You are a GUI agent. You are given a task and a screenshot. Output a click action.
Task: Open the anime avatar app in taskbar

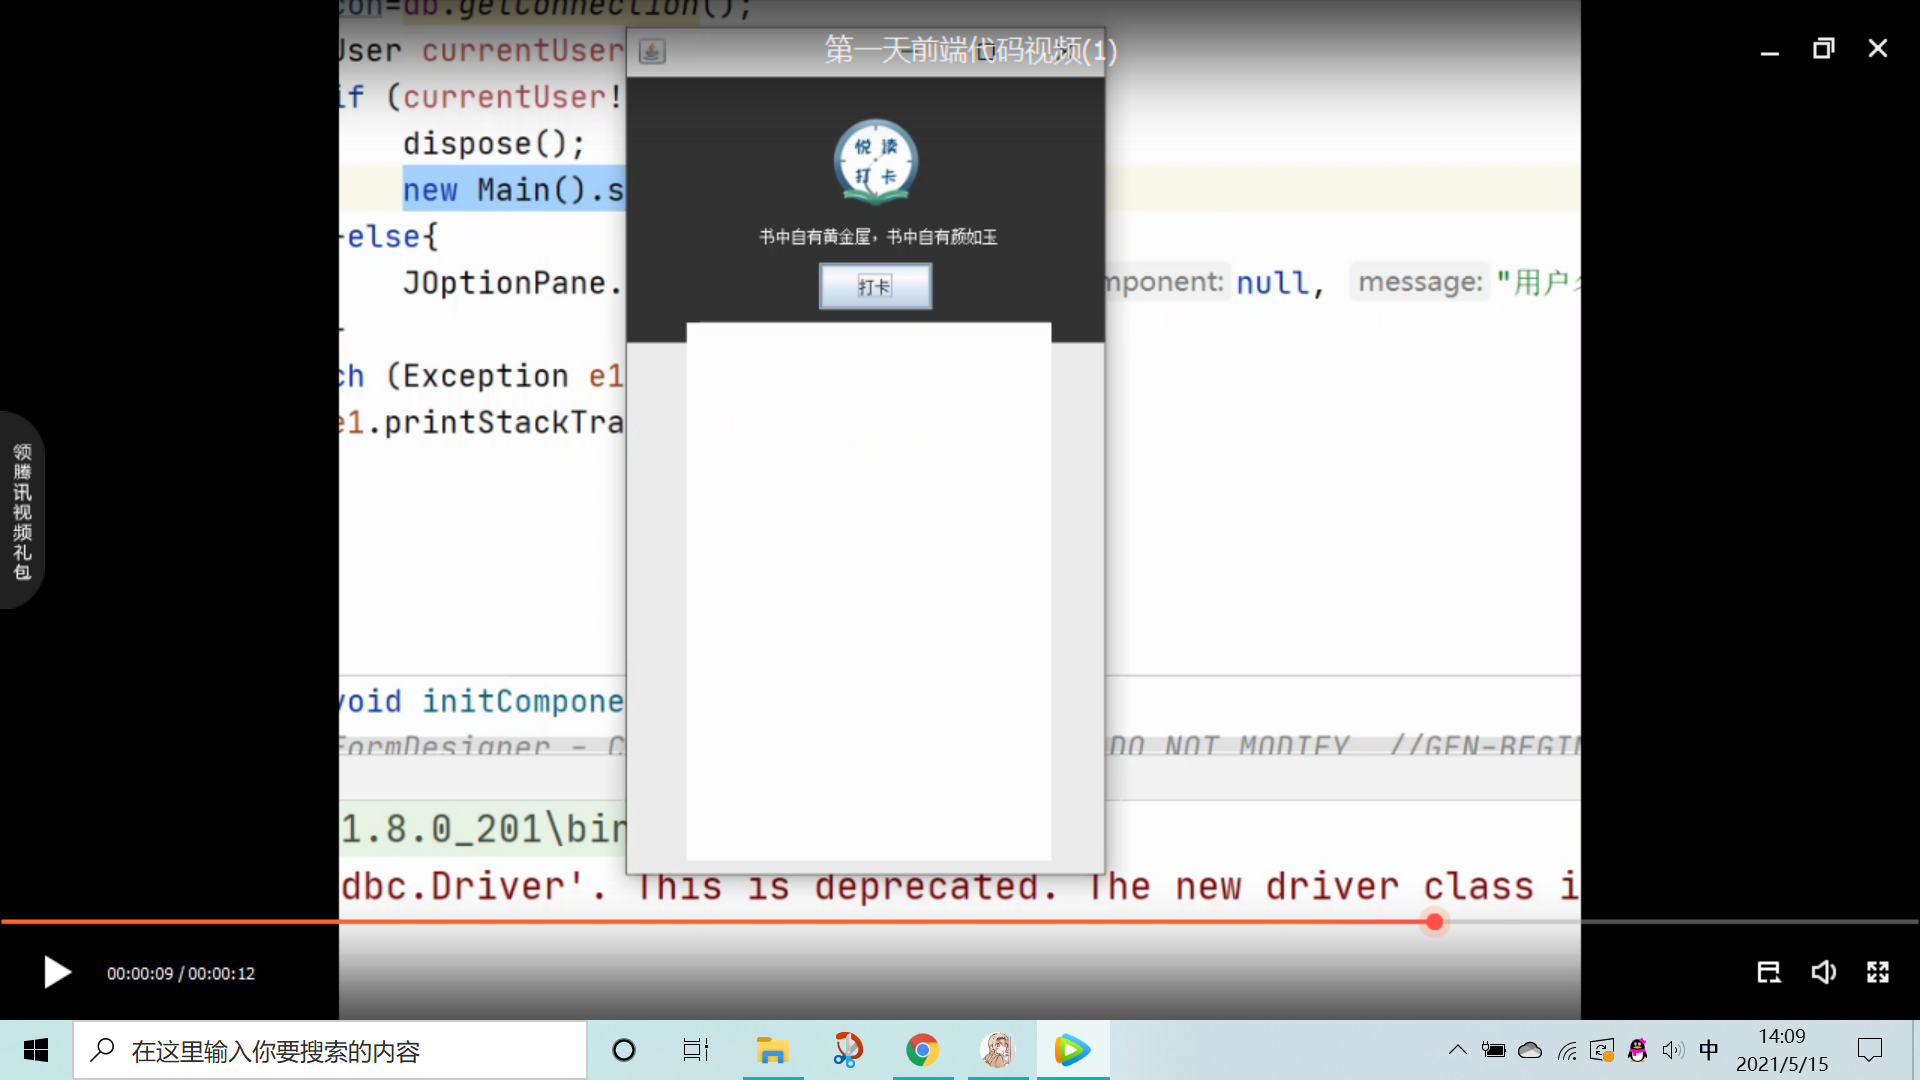pos(997,1050)
